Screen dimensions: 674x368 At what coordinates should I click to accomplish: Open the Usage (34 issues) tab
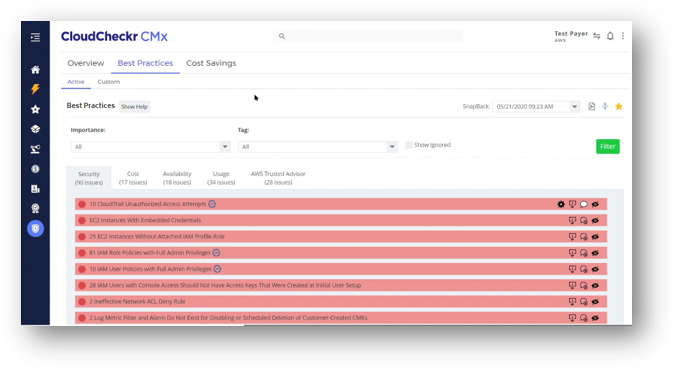click(221, 178)
